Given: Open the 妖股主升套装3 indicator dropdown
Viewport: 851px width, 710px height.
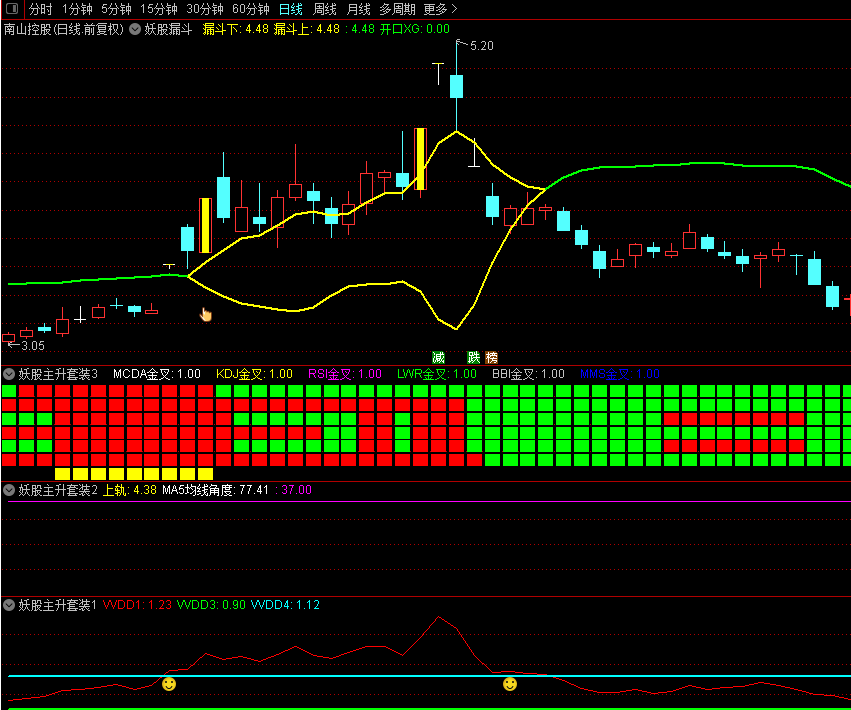Looking at the screenshot, I should tap(9, 374).
